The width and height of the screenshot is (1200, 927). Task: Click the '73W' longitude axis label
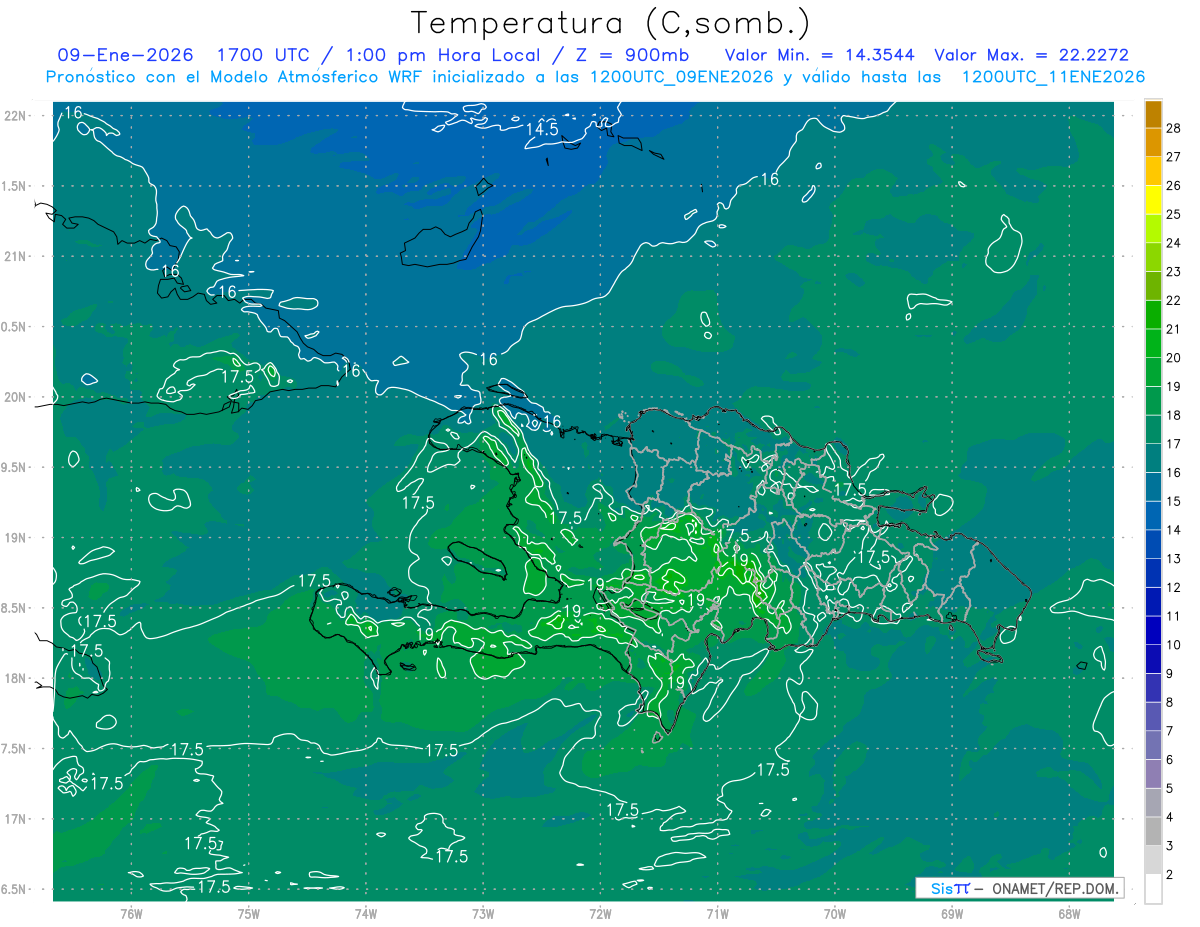pos(483,914)
